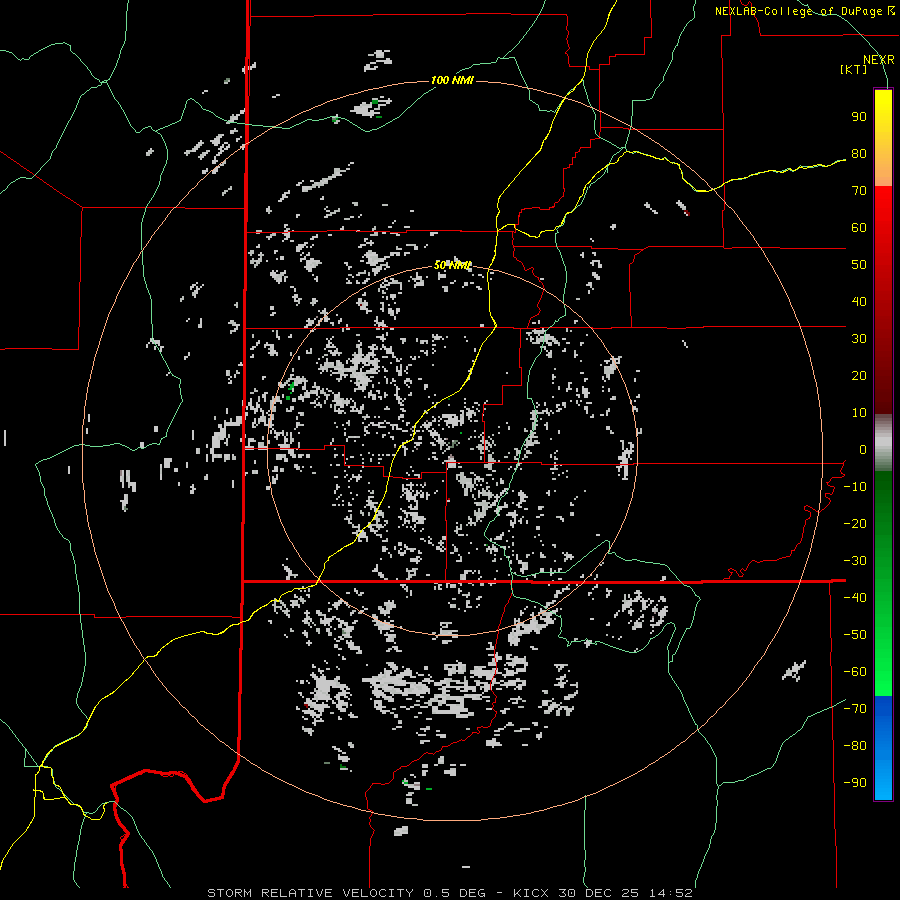Viewport: 900px width, 900px height.
Task: Click the gray zero-velocity segment of color bar
Action: 883,443
